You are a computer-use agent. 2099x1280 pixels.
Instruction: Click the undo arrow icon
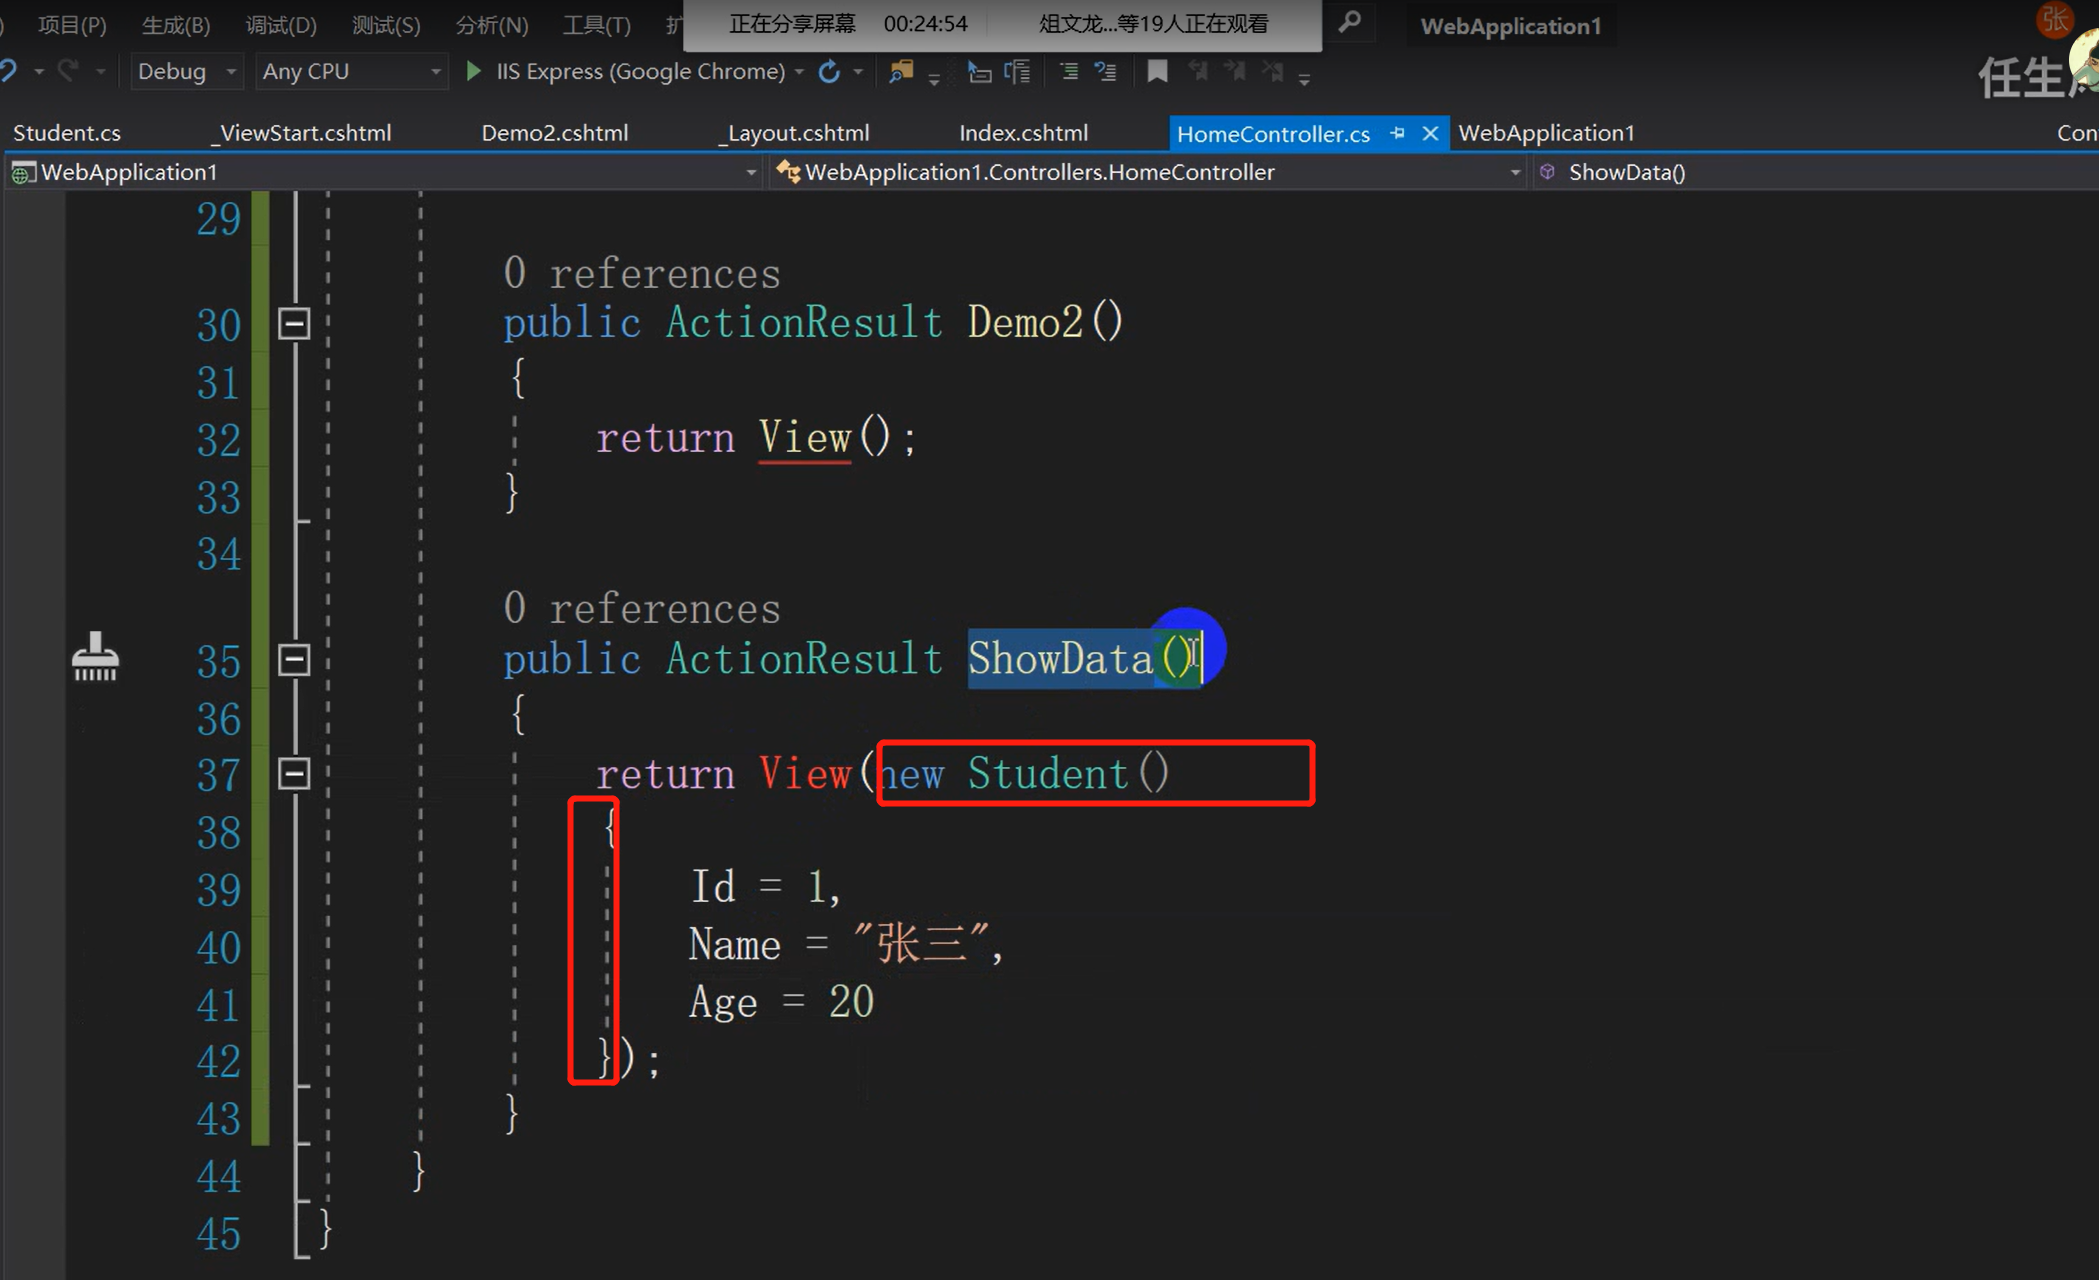[x=8, y=71]
